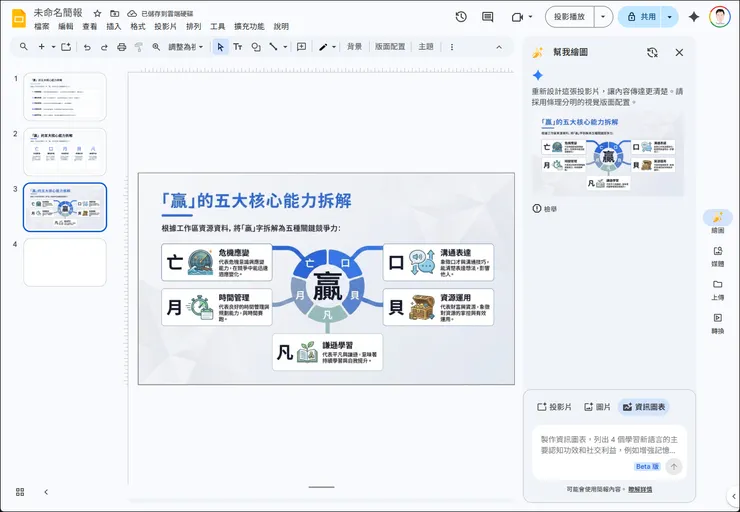This screenshot has height=512, width=740.
Task: Close the 幫我繪圖 side panel
Action: 679,52
